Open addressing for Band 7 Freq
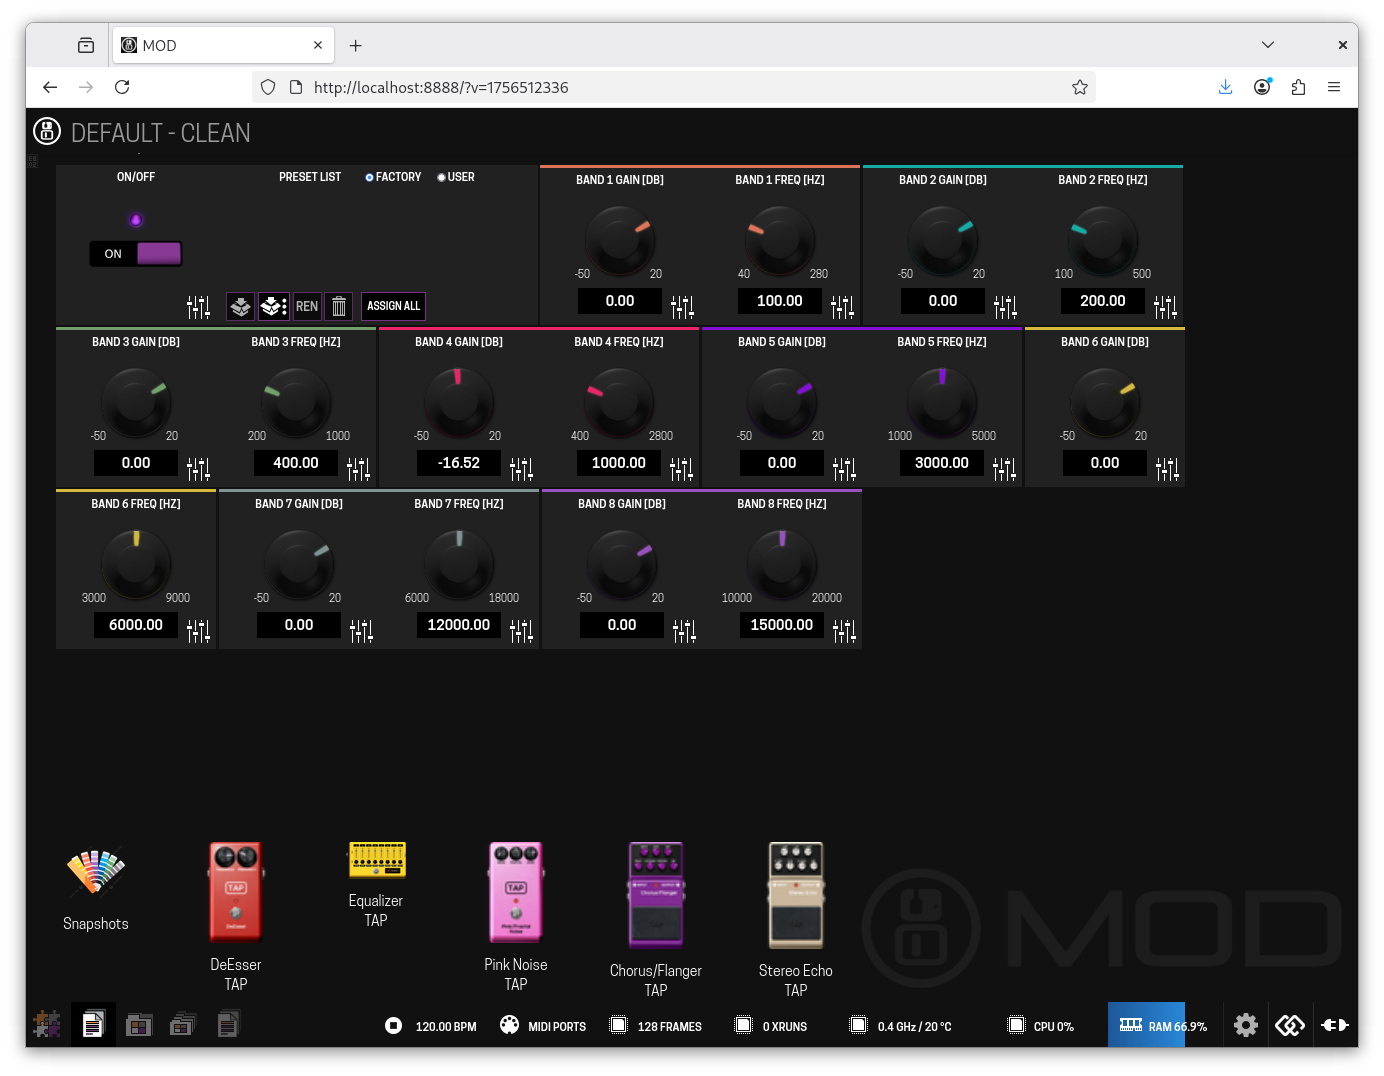Screen dimensions: 1384x1076 (x=521, y=631)
